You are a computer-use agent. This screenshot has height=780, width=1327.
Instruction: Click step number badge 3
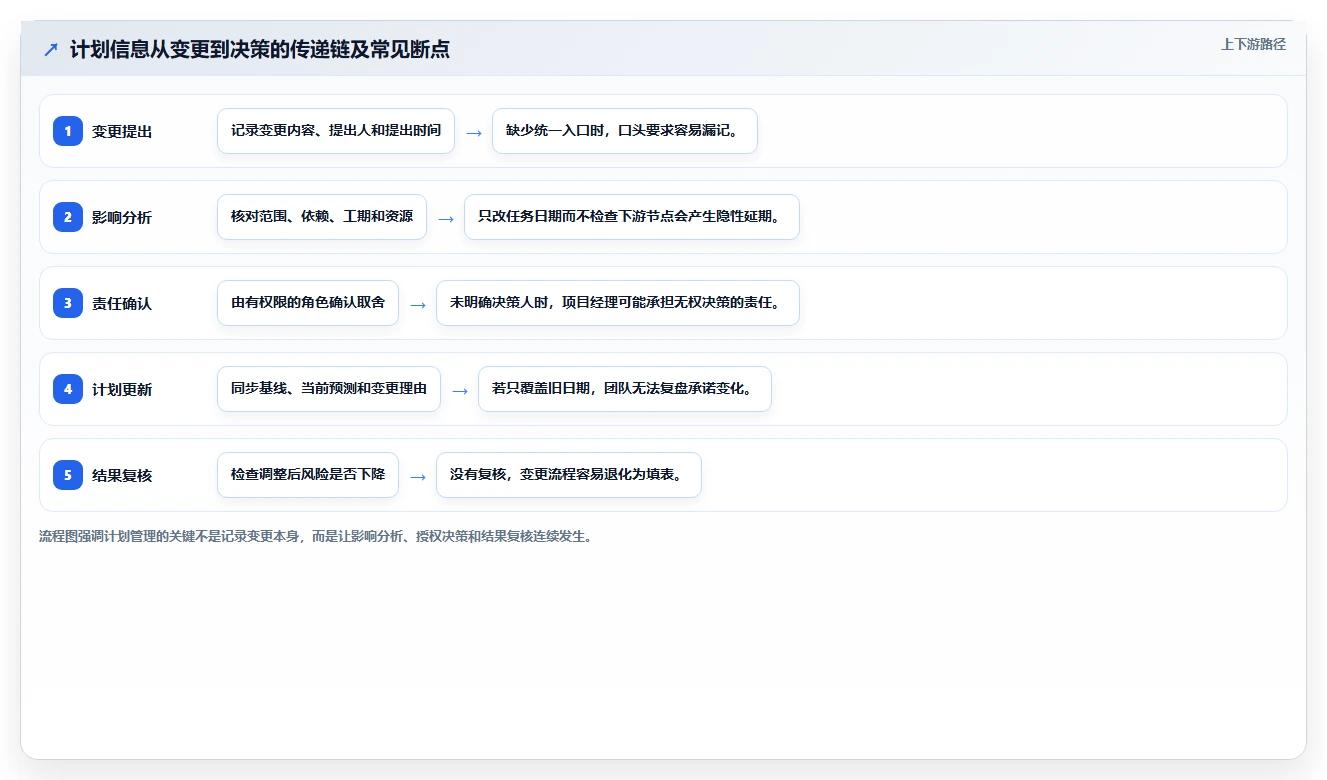(68, 302)
